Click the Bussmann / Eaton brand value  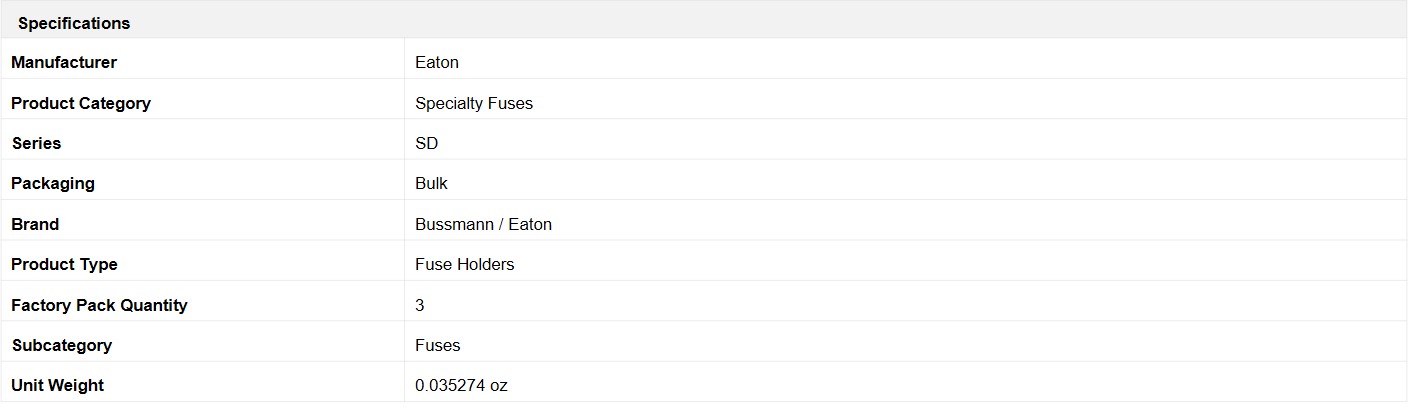pyautogui.click(x=484, y=224)
